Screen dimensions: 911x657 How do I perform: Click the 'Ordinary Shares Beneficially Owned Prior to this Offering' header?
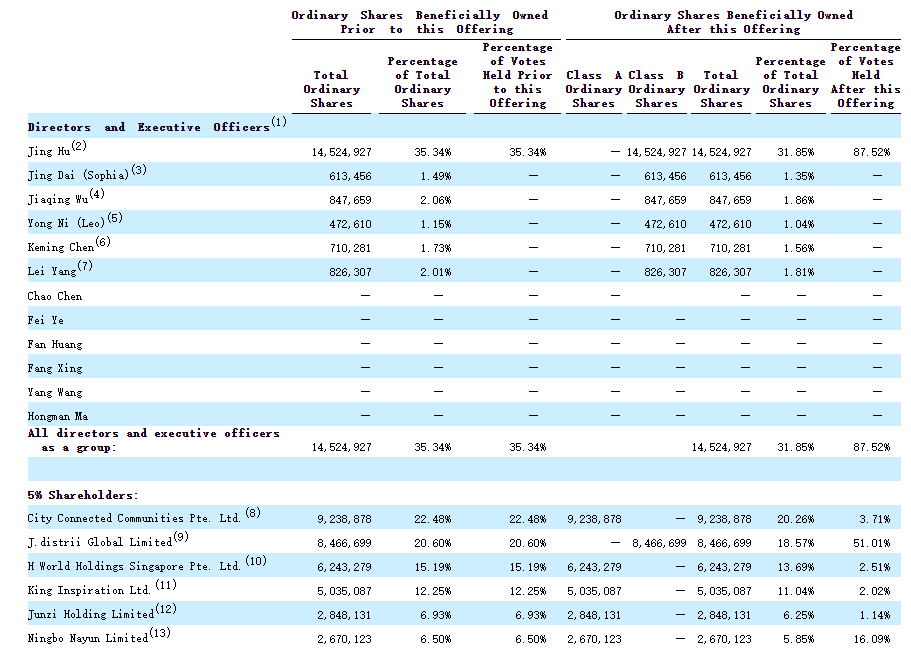(x=419, y=22)
